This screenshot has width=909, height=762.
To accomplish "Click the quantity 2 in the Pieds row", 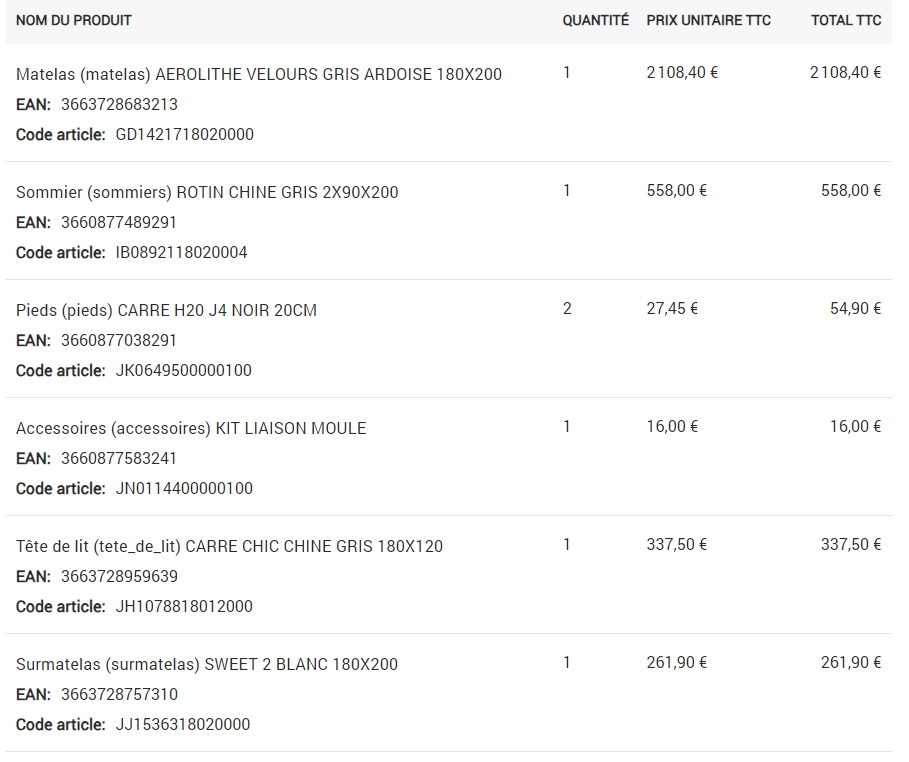I will pyautogui.click(x=567, y=308).
